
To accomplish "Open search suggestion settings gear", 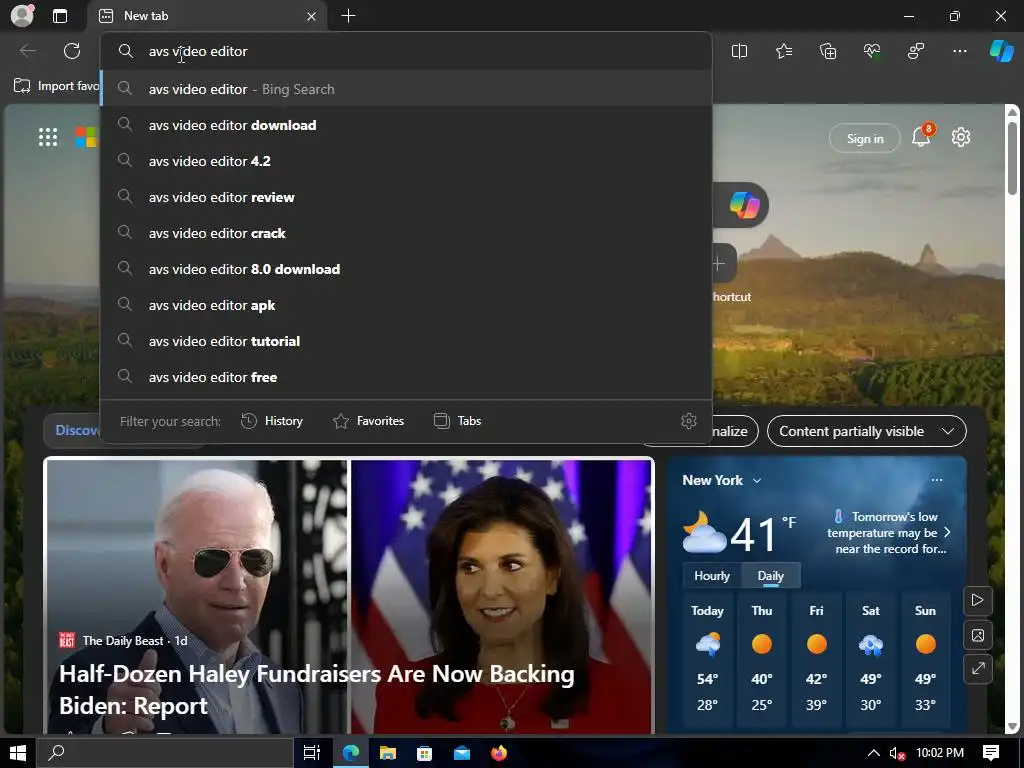I will 688,421.
